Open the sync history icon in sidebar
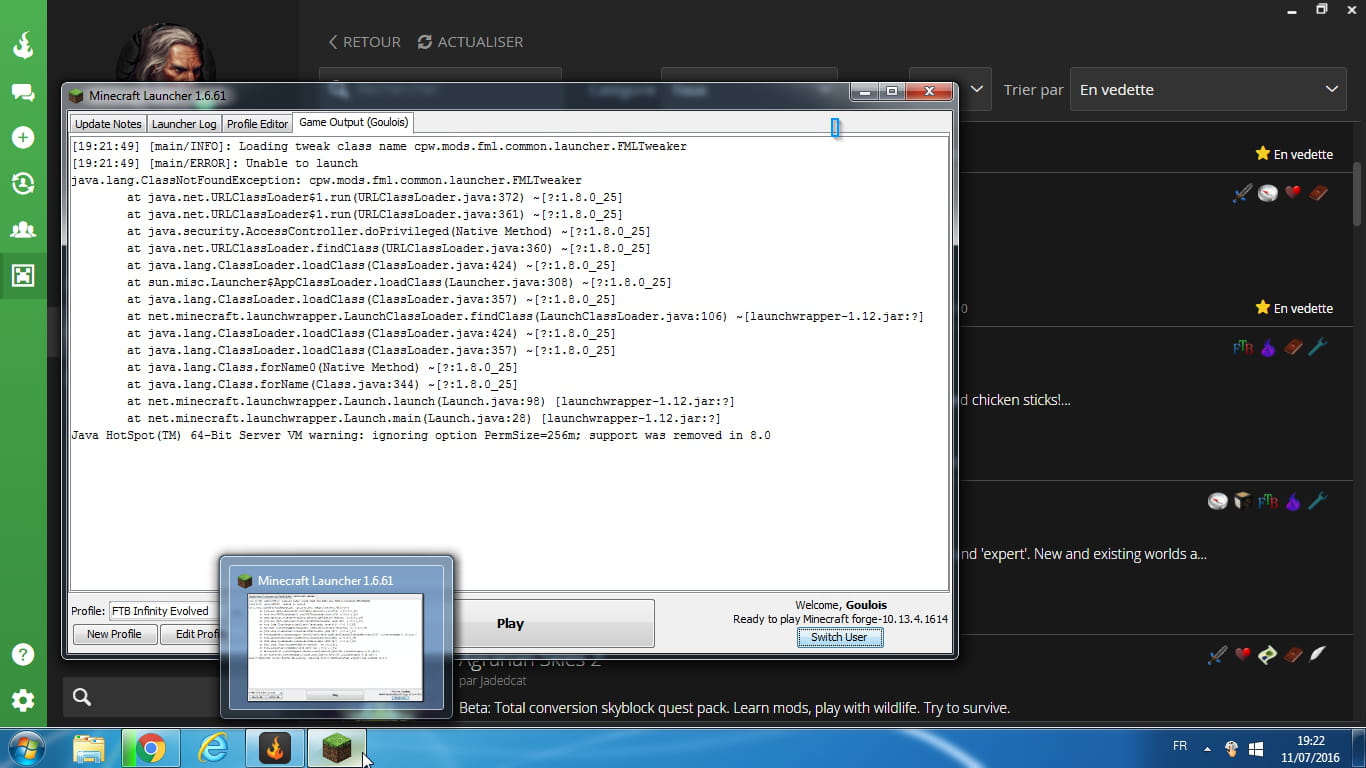 [x=23, y=183]
